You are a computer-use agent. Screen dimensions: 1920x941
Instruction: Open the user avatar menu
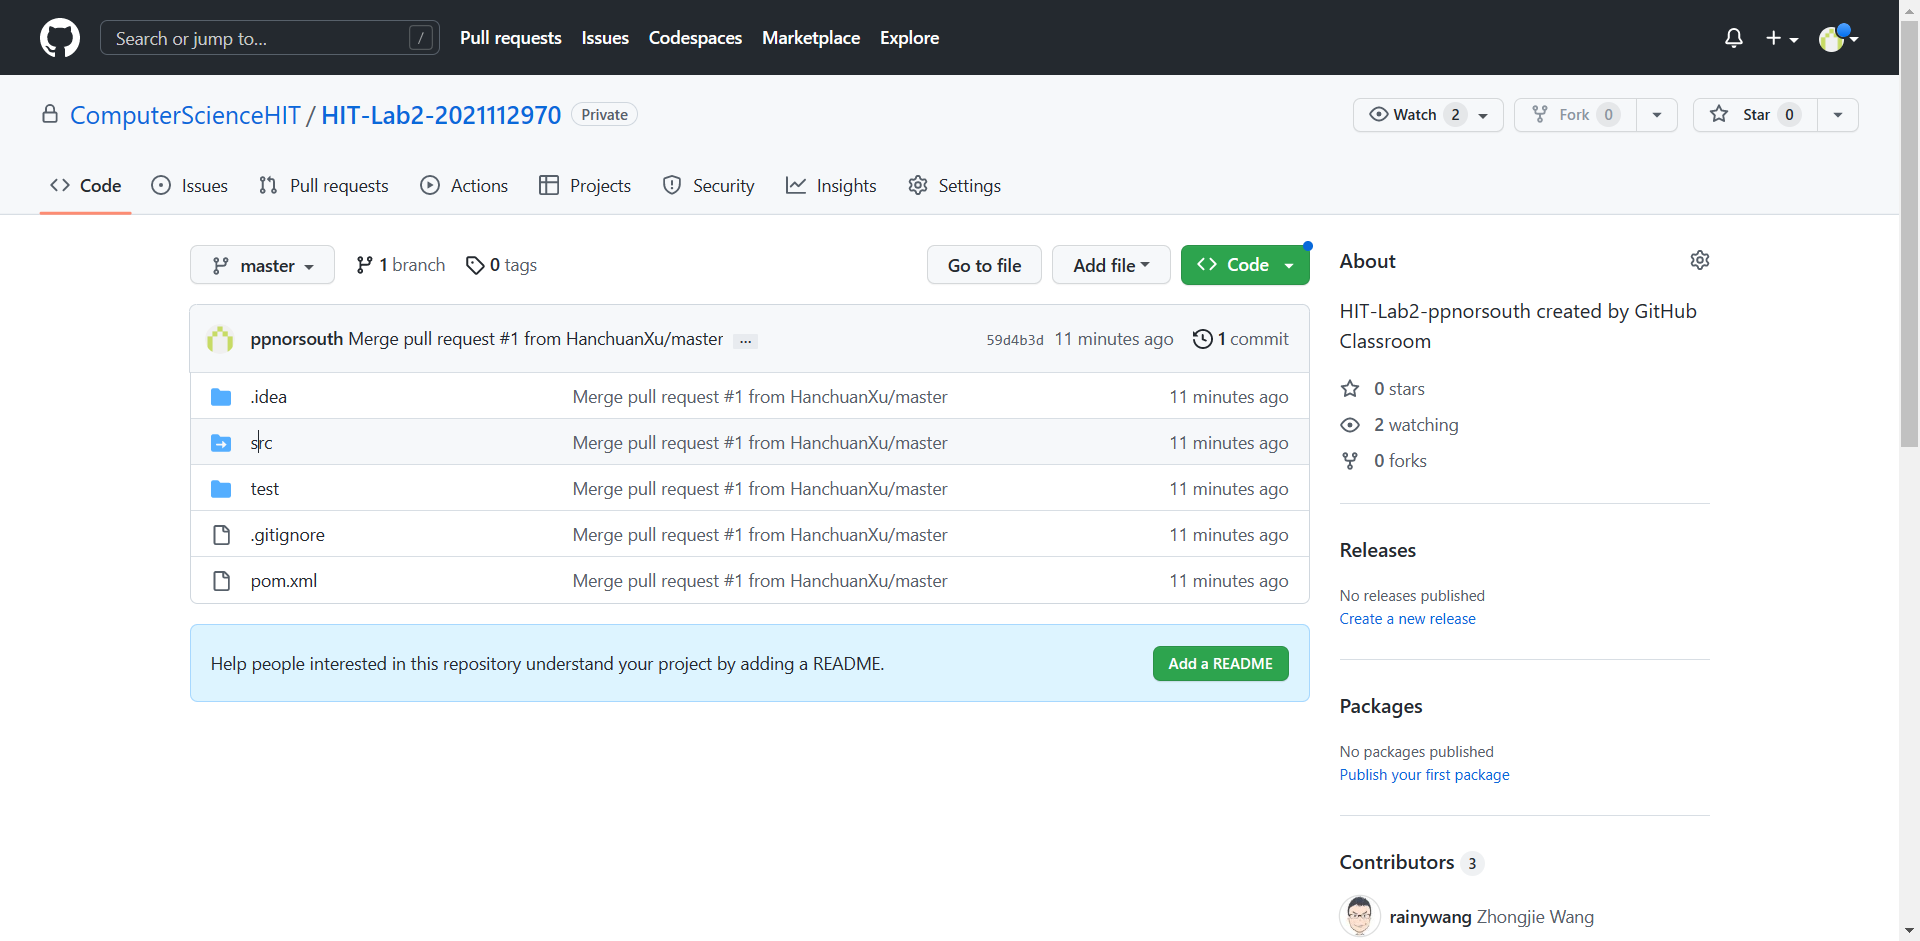click(1838, 38)
